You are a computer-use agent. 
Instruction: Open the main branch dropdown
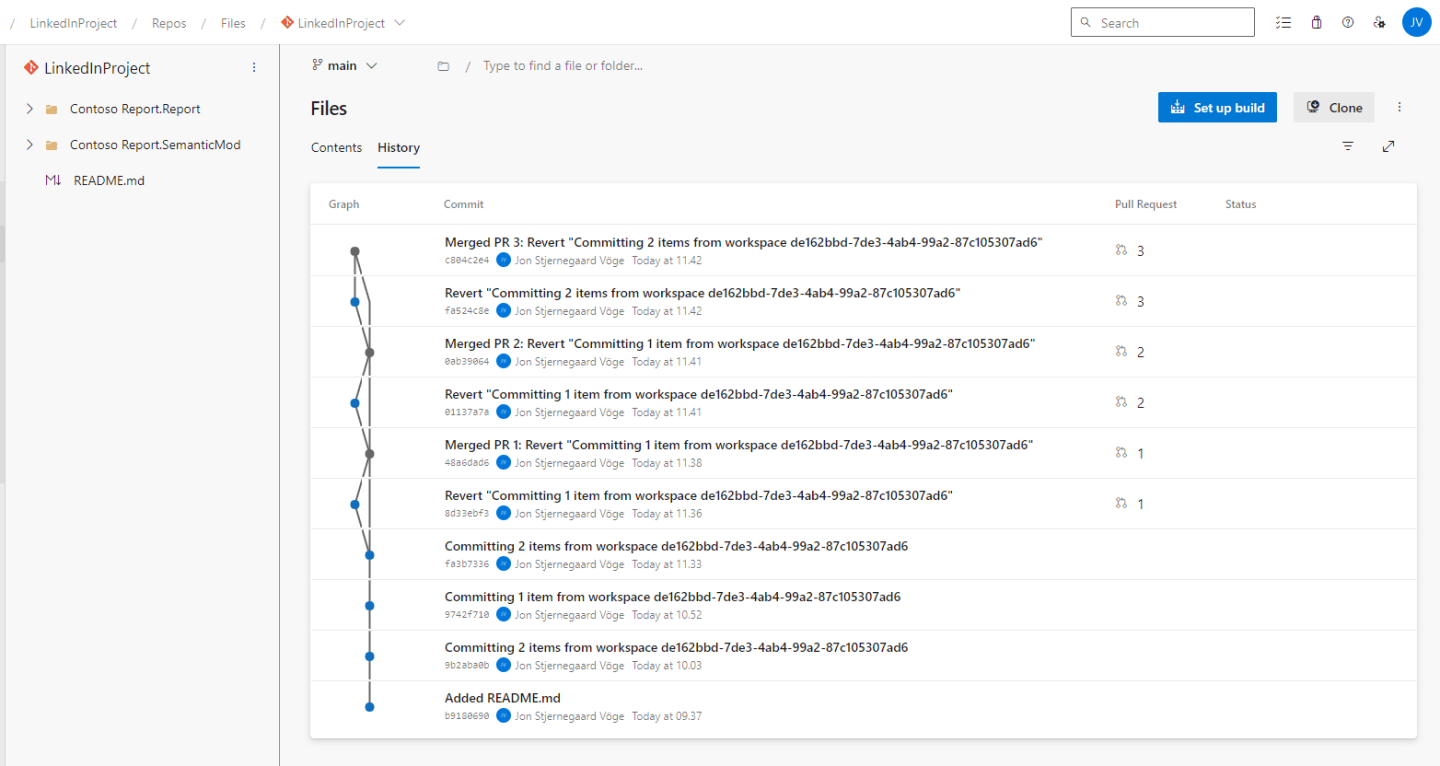tap(345, 66)
